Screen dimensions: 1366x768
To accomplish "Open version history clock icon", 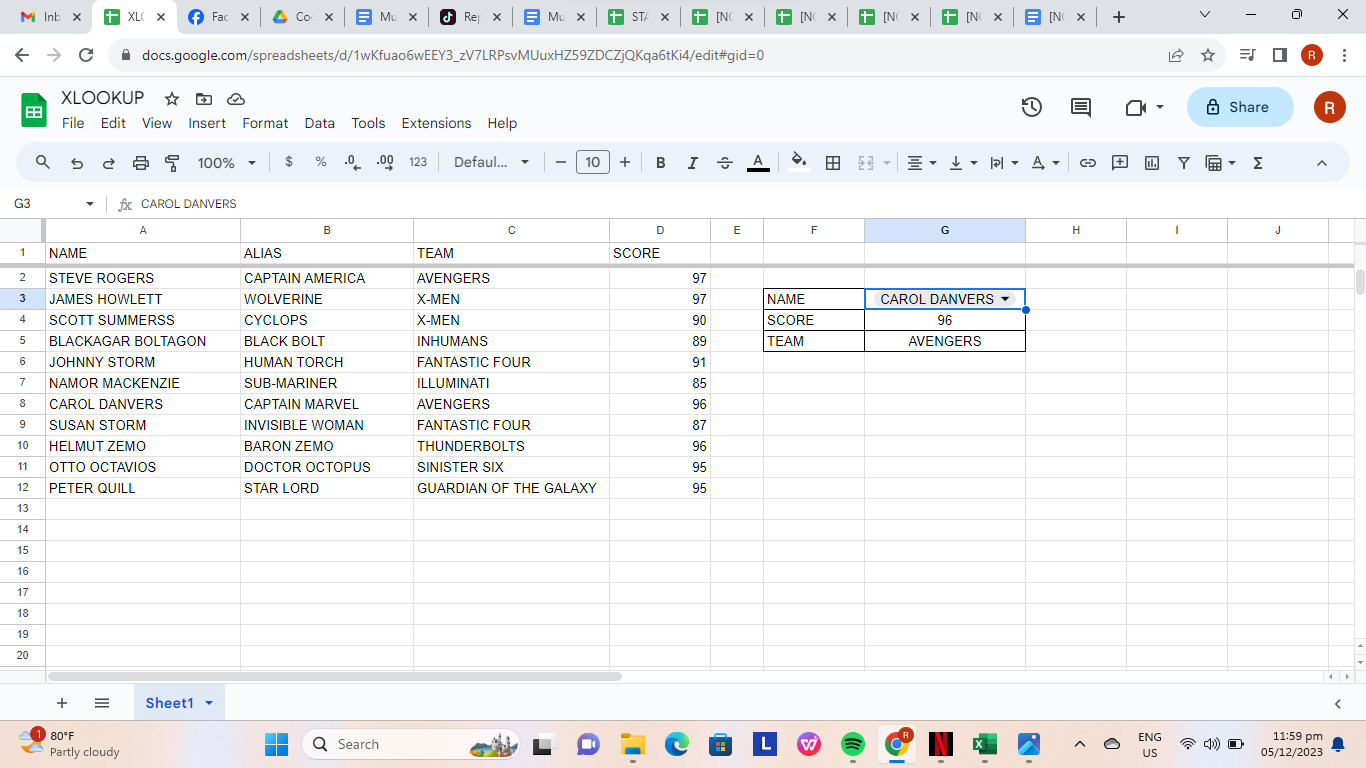I will 1032,107.
